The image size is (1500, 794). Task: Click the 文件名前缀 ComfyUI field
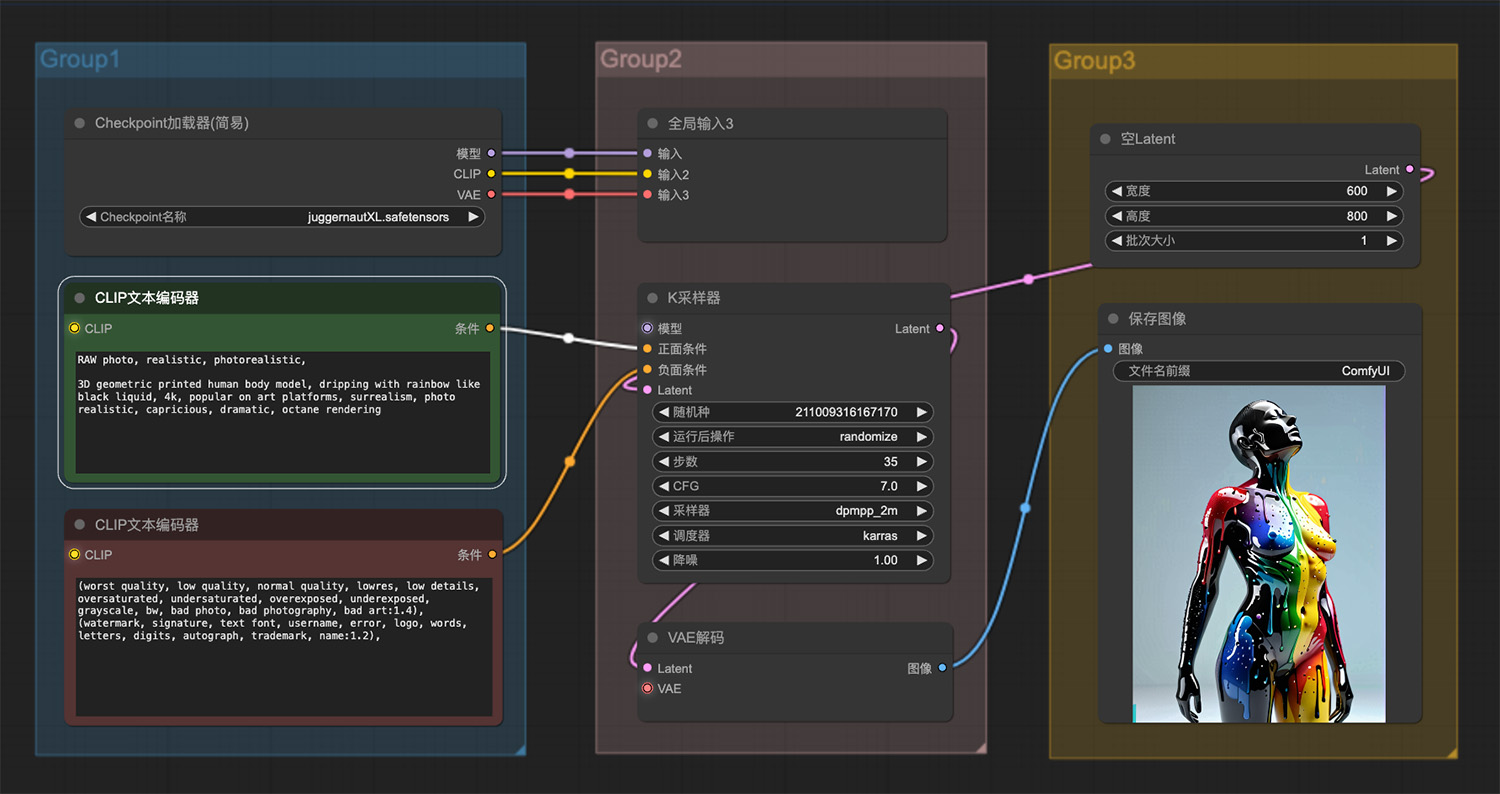pos(1259,371)
